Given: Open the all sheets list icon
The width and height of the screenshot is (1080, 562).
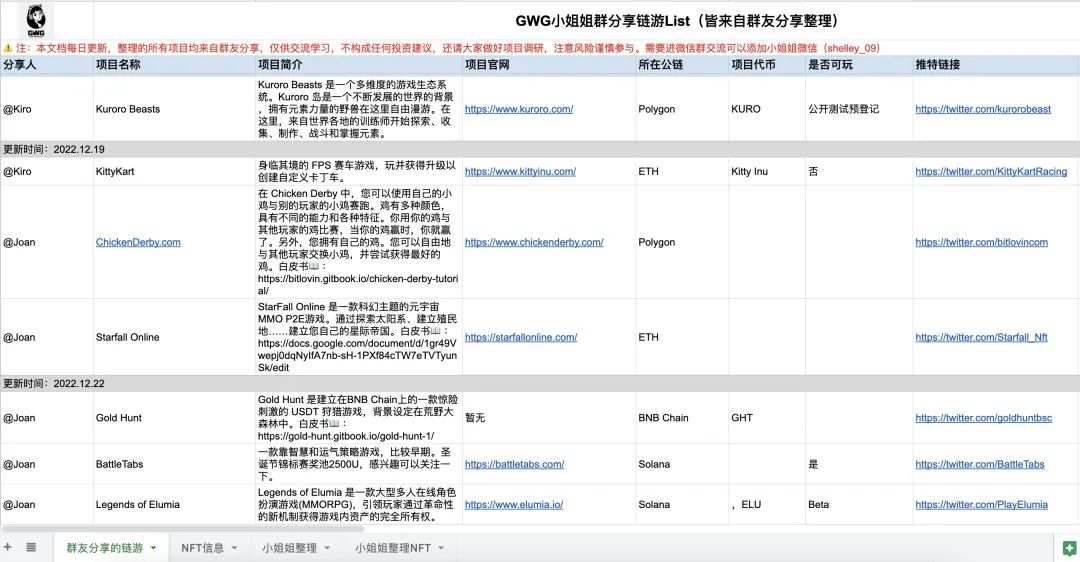Looking at the screenshot, I should point(31,548).
